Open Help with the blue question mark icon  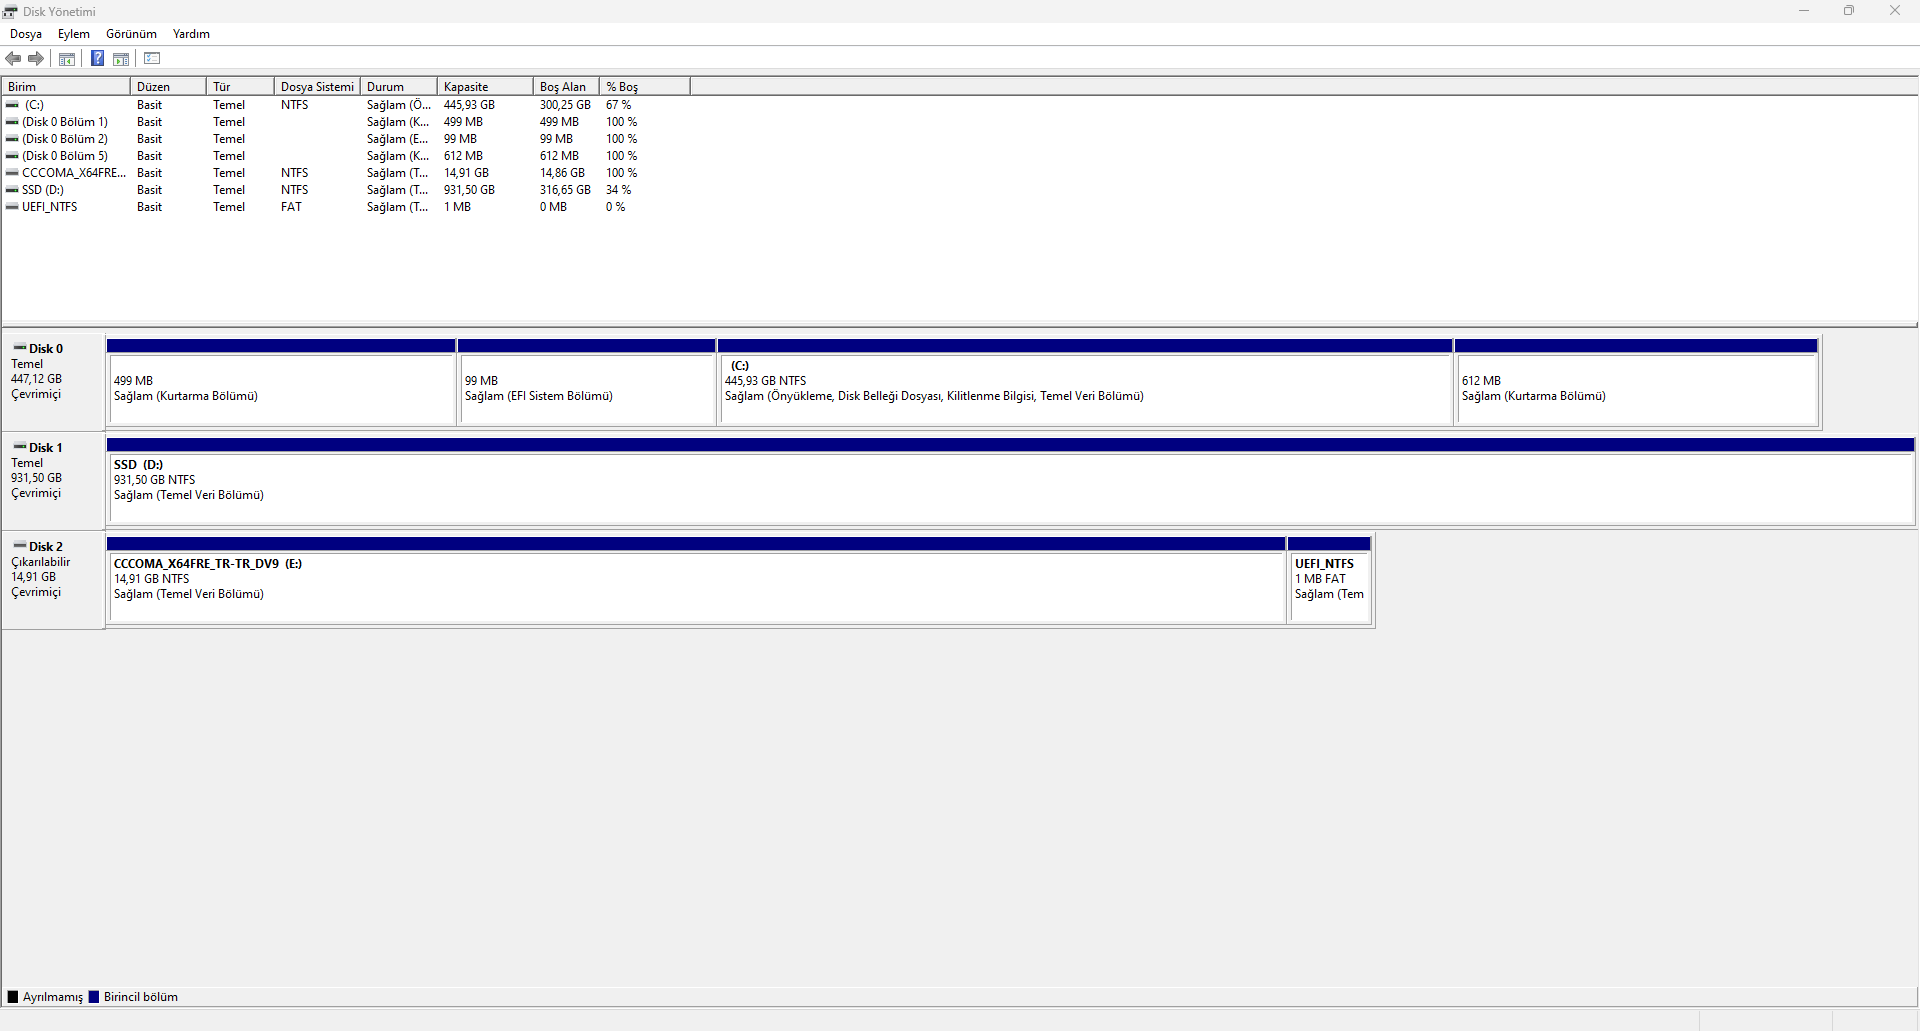[98, 59]
